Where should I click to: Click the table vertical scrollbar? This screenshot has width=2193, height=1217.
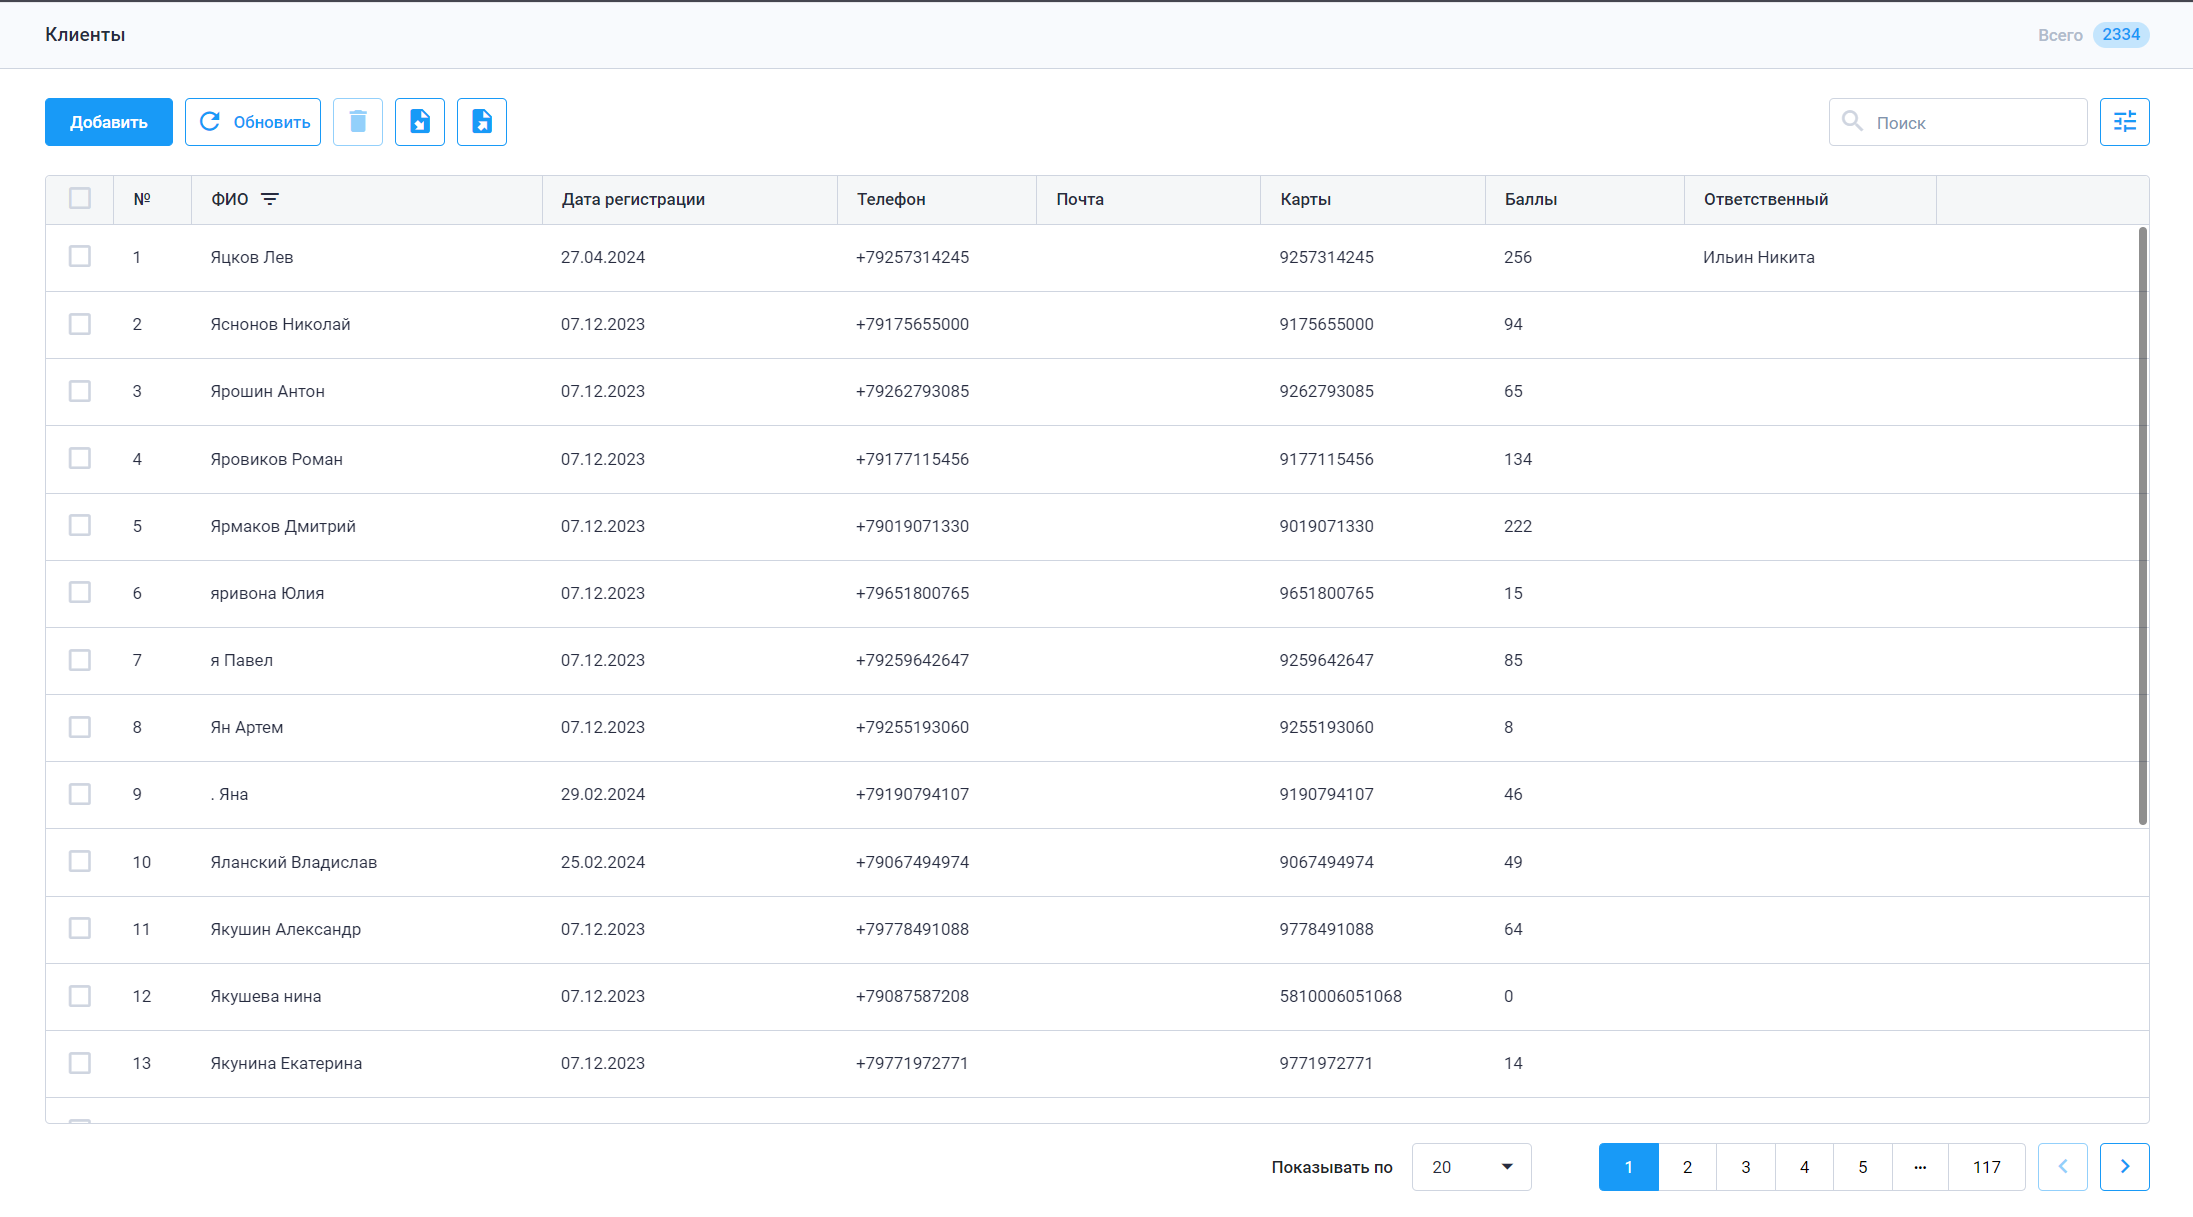tap(2143, 526)
